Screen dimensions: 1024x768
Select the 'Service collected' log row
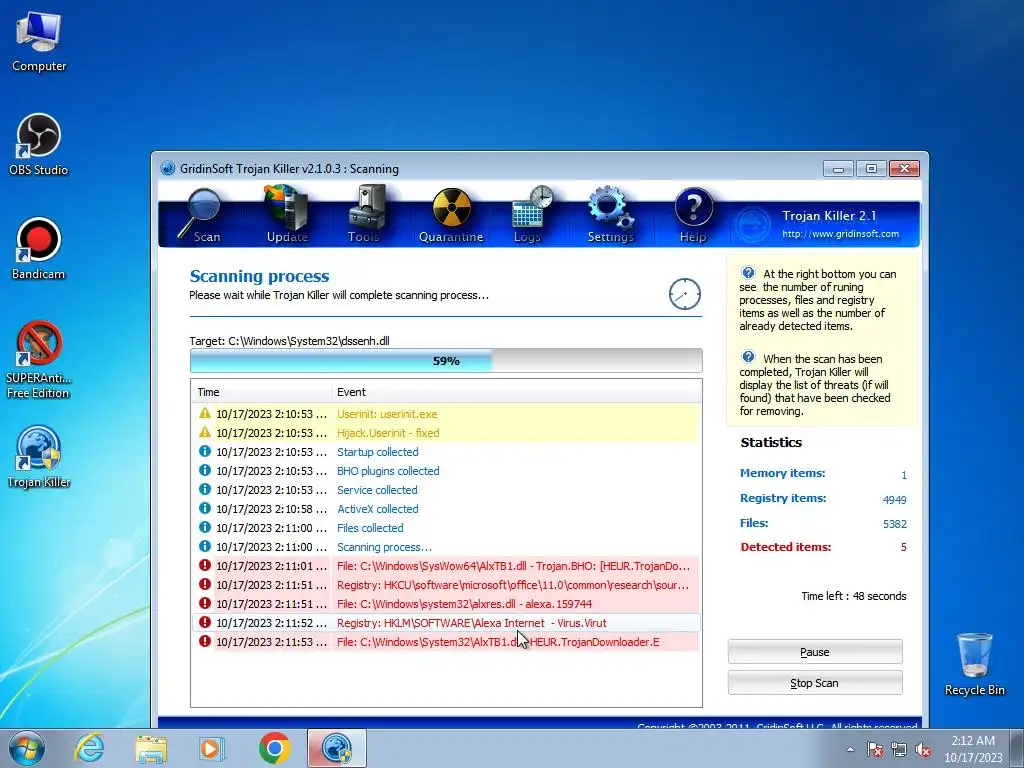pyautogui.click(x=446, y=490)
